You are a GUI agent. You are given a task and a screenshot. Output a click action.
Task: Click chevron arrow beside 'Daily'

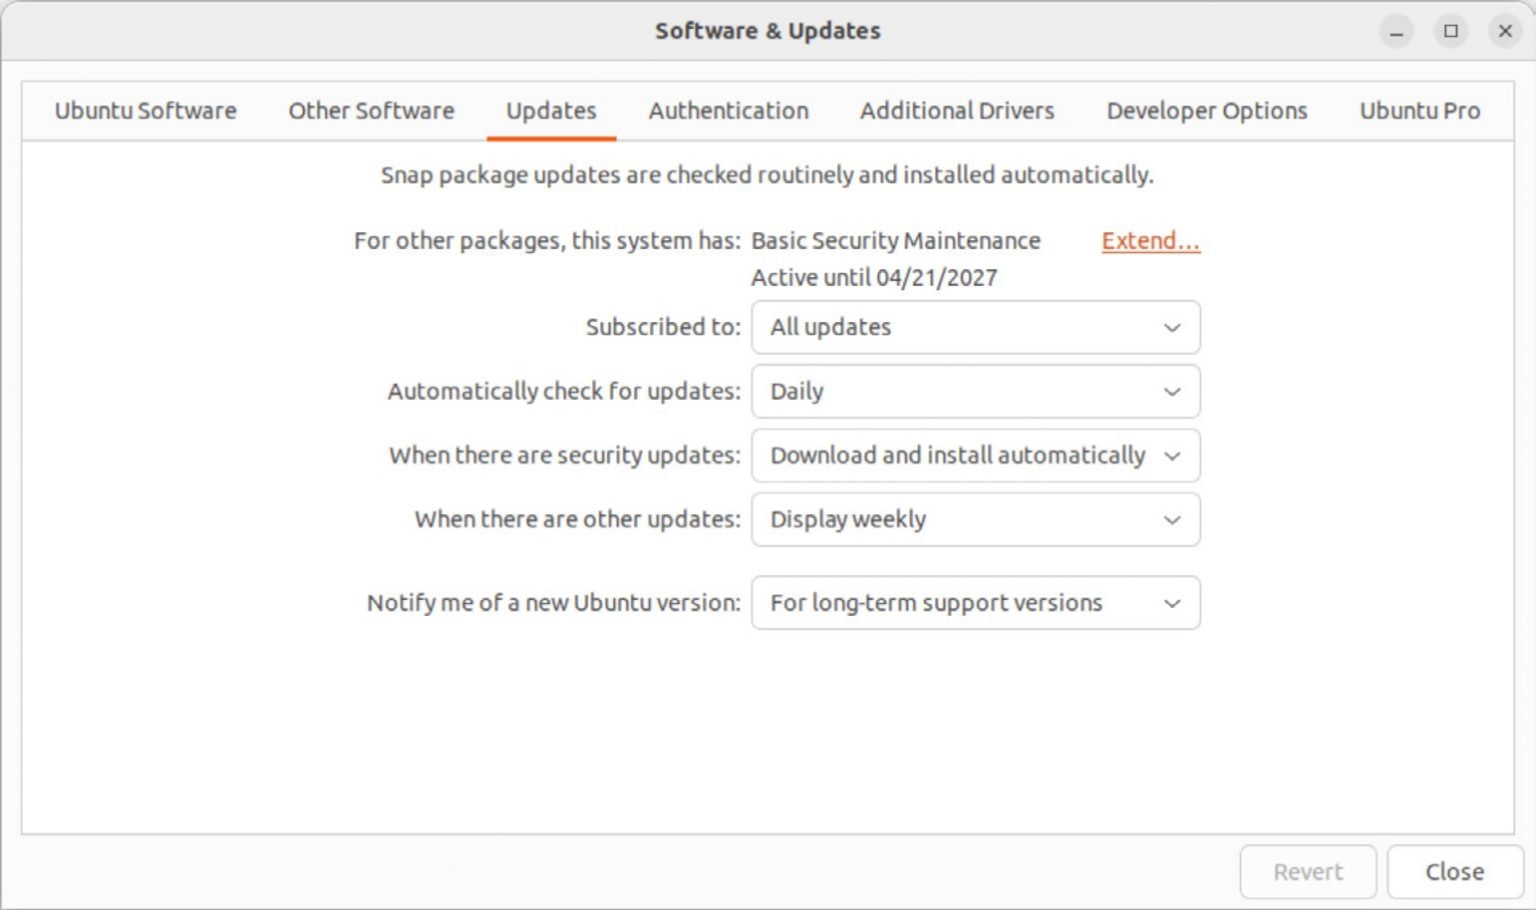(1172, 392)
